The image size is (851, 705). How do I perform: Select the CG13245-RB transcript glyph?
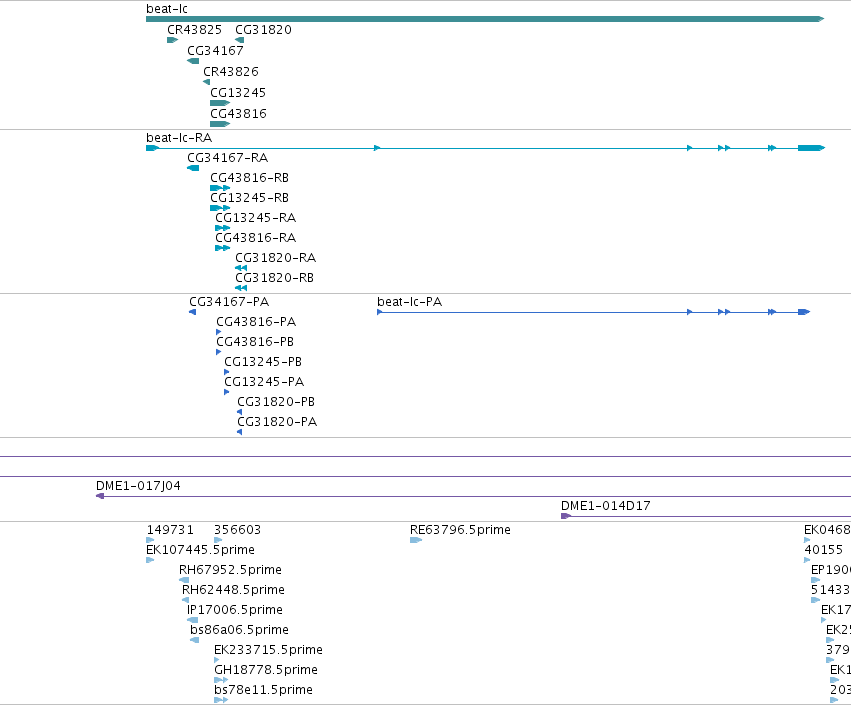click(x=220, y=208)
